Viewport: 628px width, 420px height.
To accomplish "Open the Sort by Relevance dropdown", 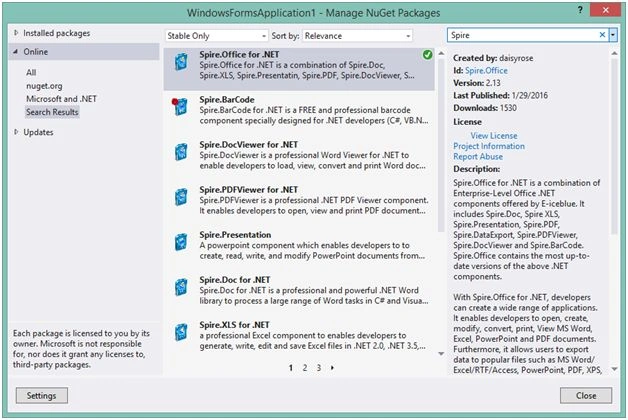I will (357, 36).
